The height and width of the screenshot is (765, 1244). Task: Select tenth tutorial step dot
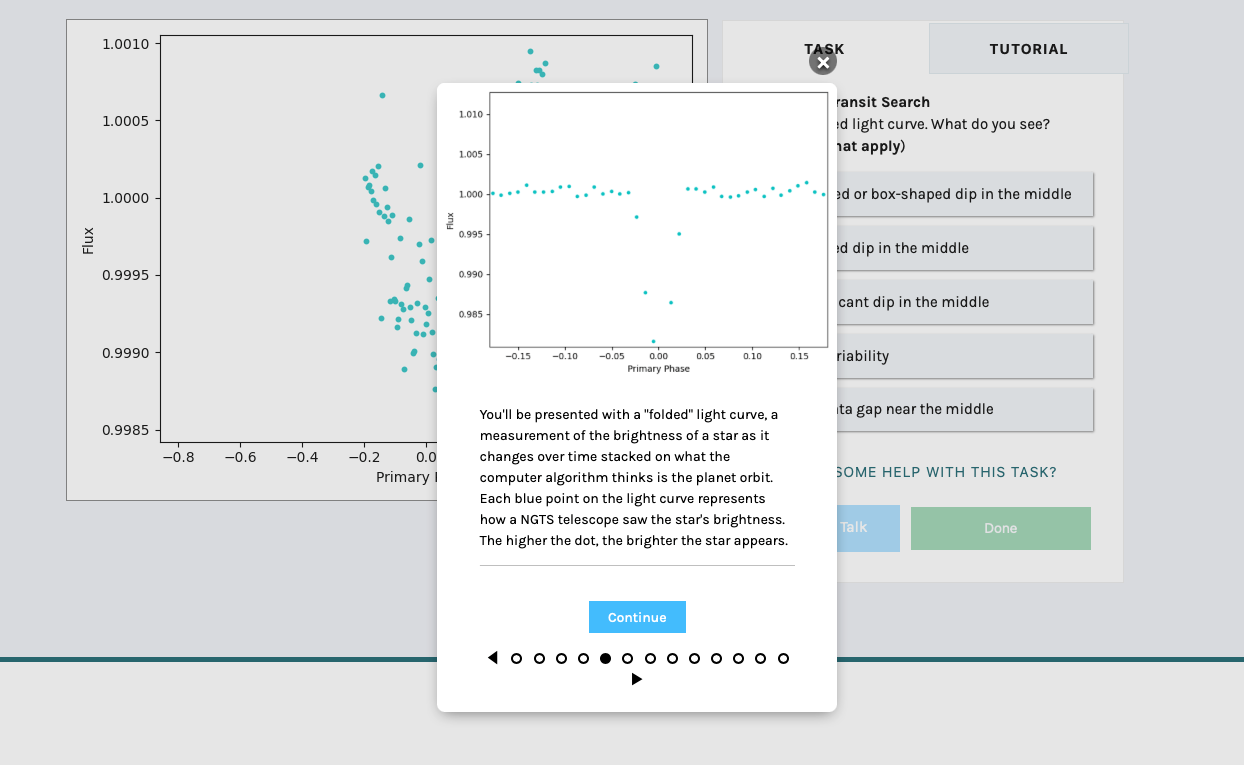[x=716, y=658]
